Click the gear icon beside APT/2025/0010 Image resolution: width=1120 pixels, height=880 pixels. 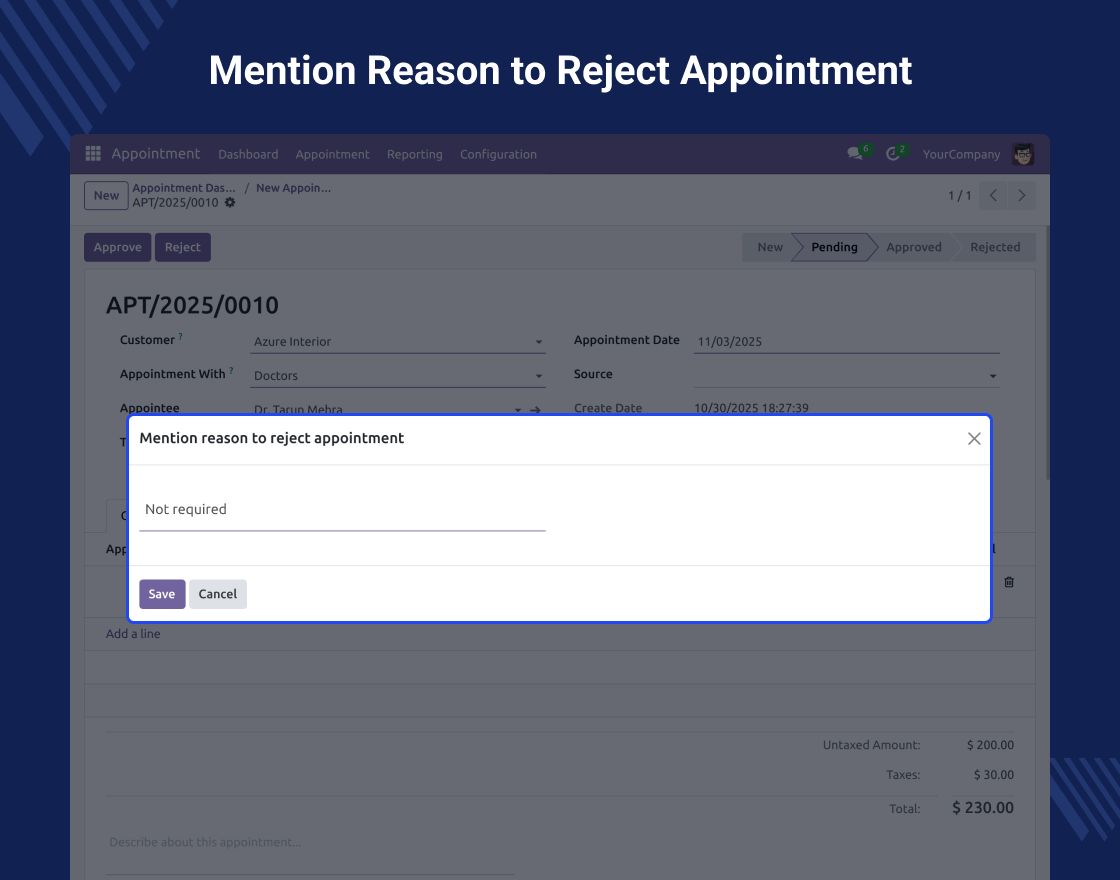coord(230,203)
